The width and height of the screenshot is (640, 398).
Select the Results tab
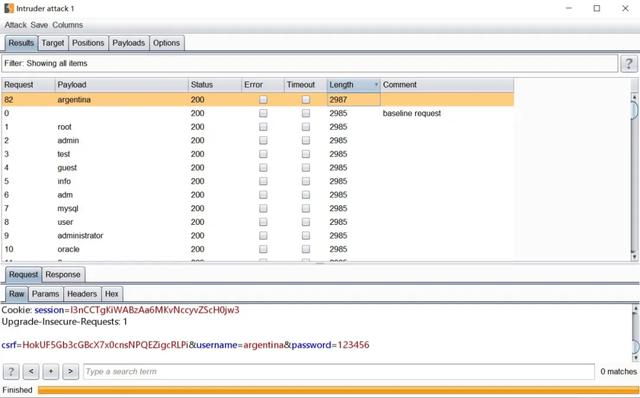click(21, 43)
